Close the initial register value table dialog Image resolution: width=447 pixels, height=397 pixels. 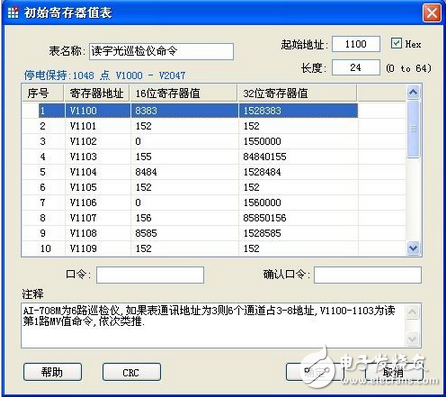[x=432, y=13]
